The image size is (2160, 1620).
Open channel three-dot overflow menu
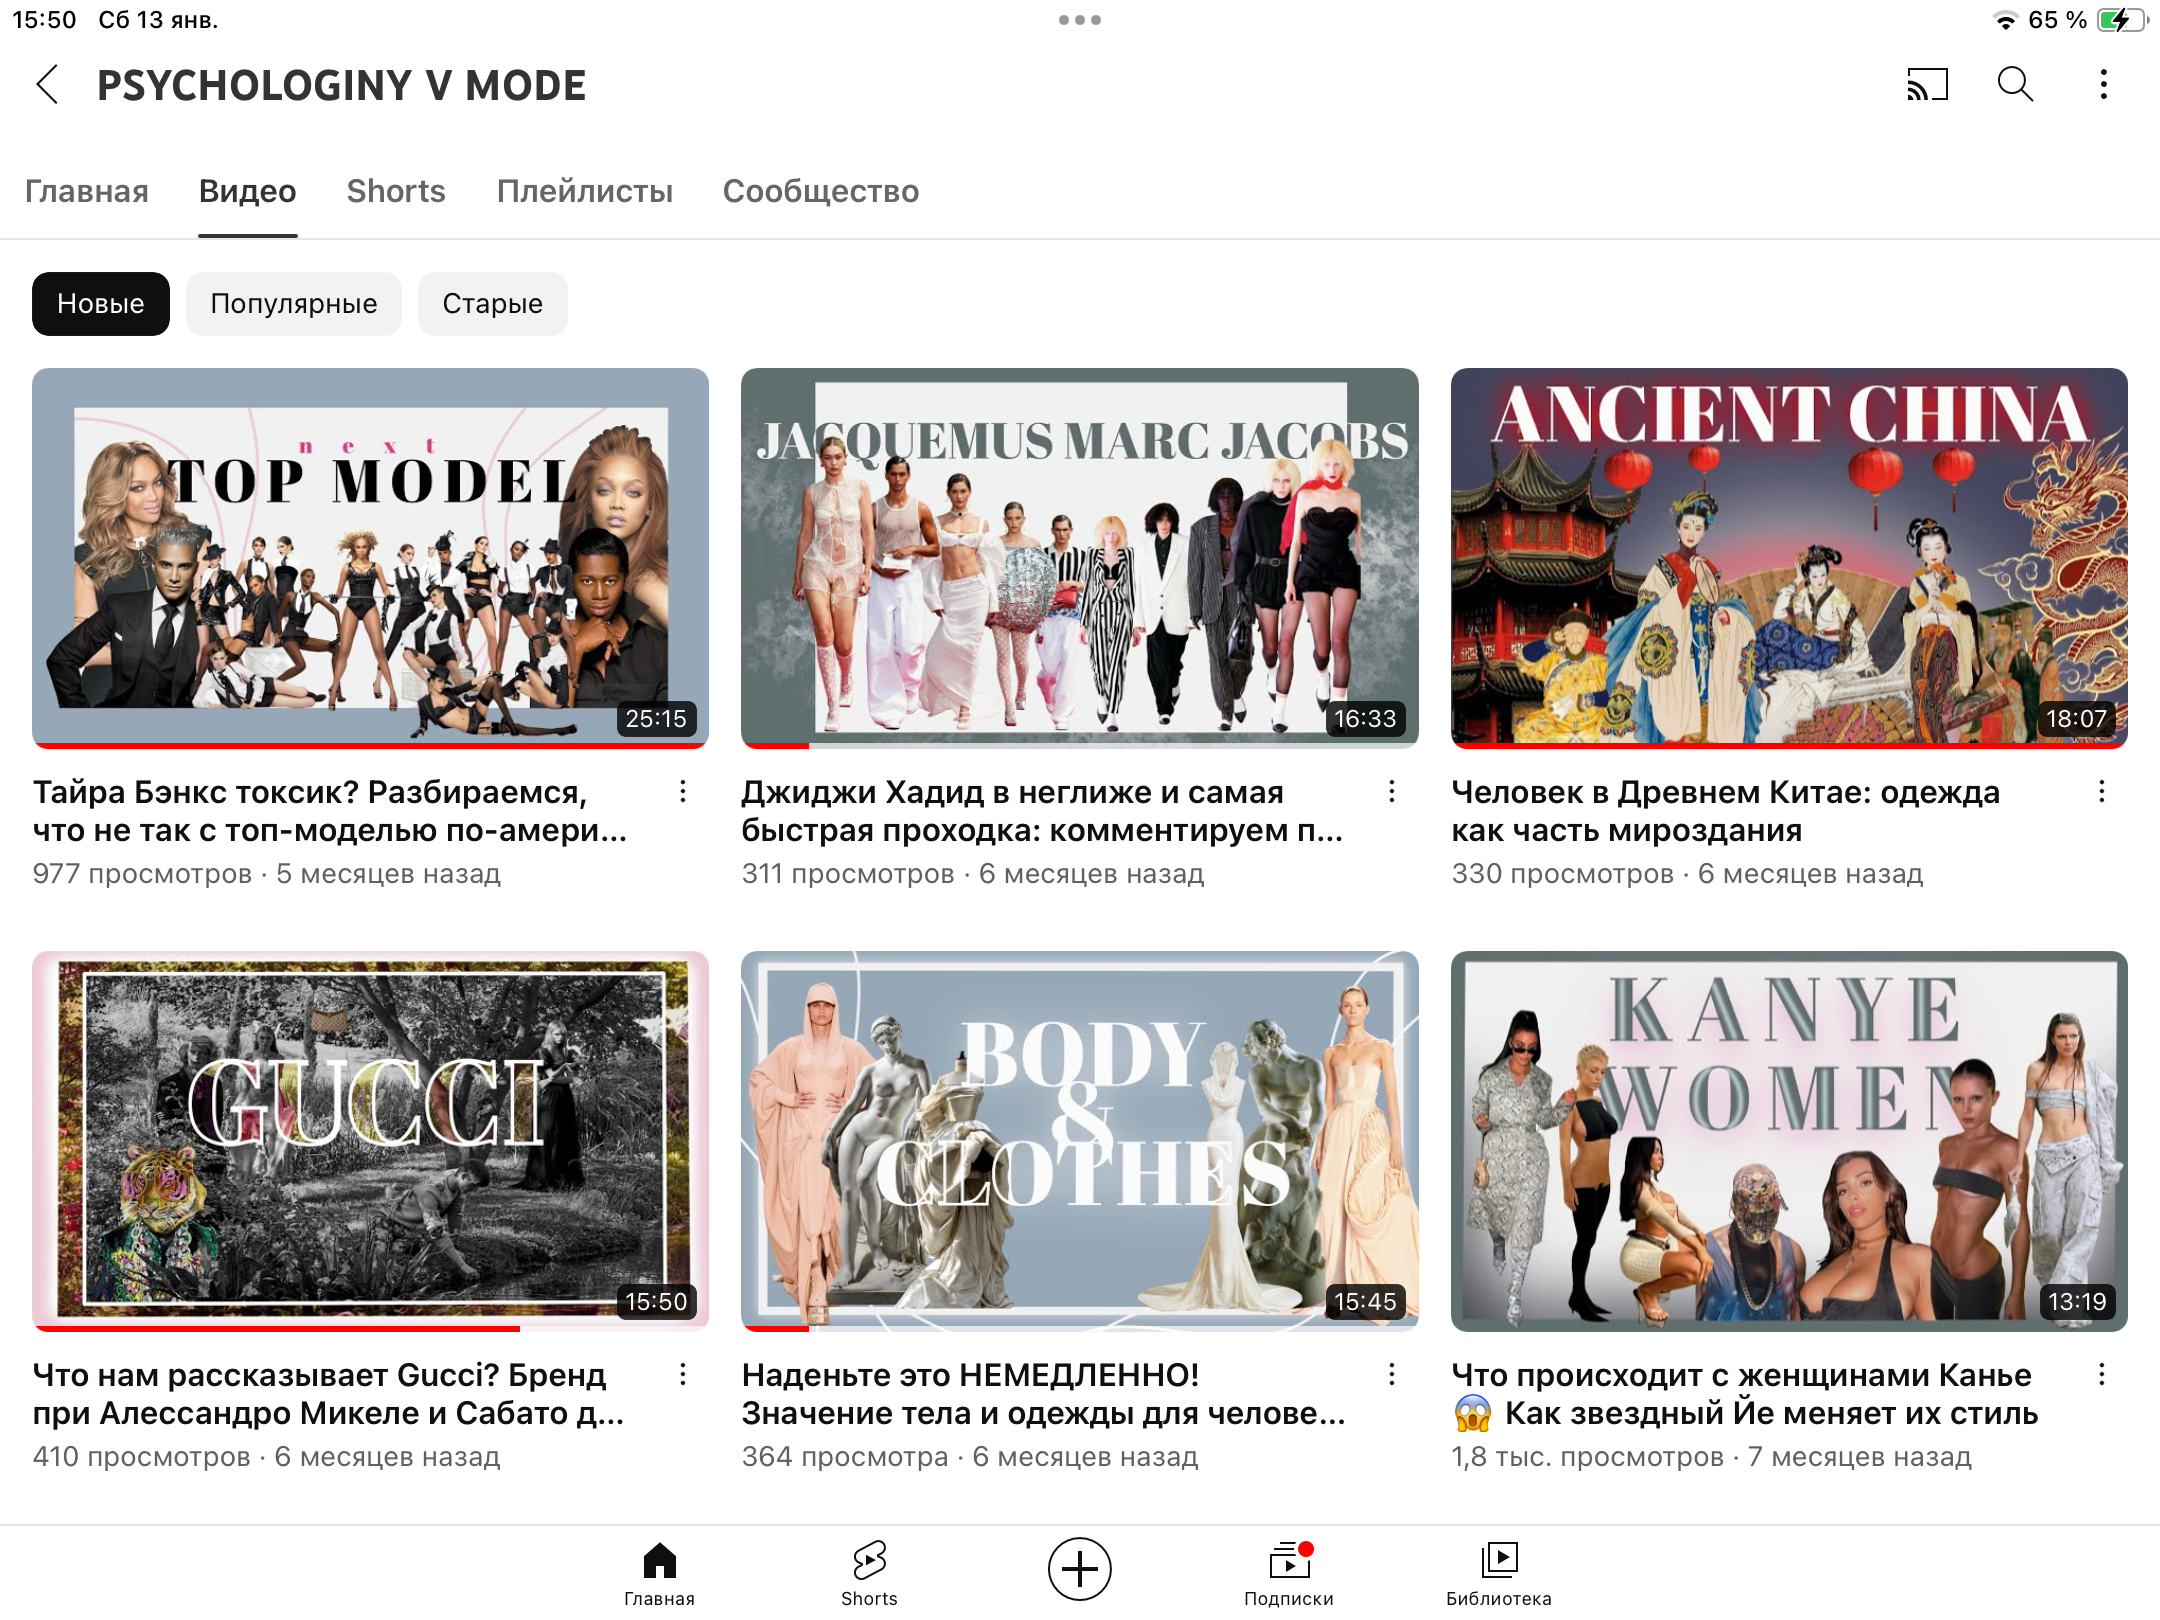(x=2103, y=85)
